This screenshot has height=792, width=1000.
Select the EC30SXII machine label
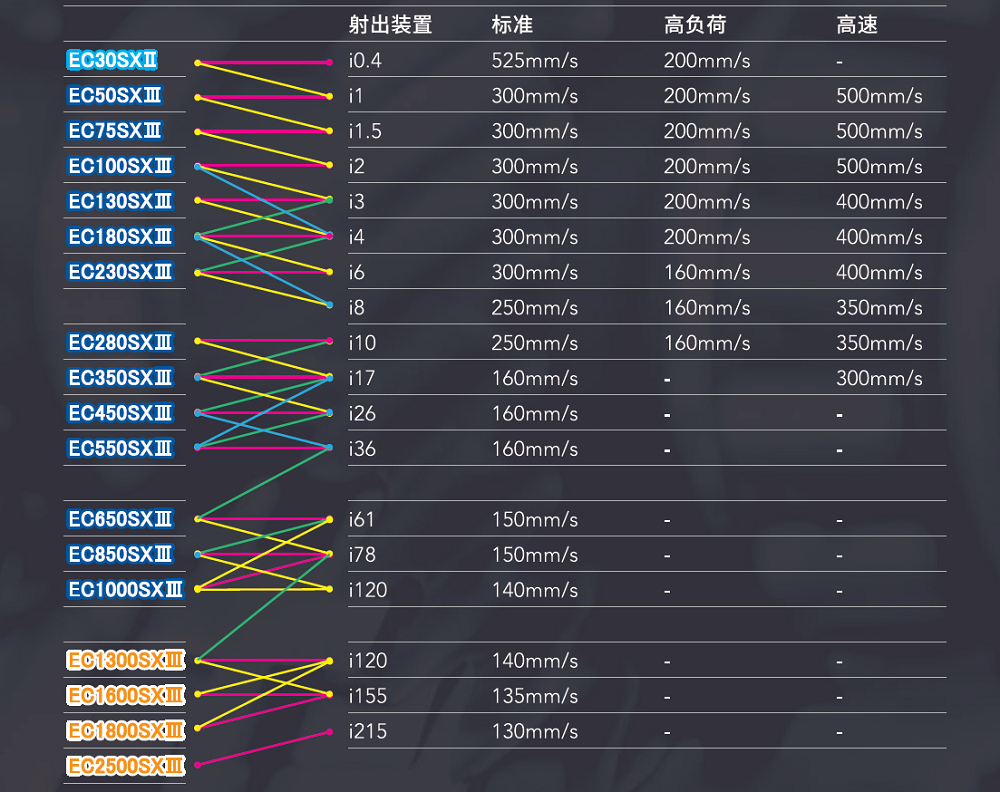(x=112, y=60)
